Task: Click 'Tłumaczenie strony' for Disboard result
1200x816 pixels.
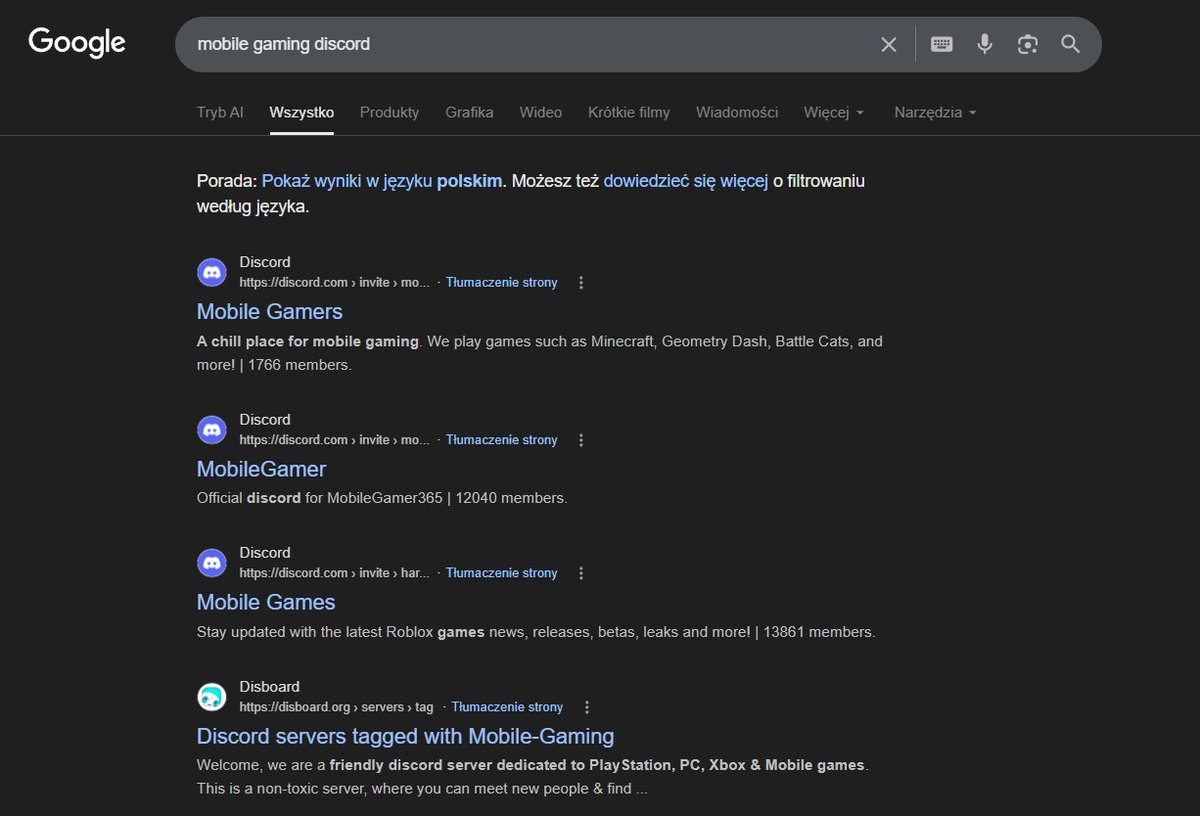Action: pos(507,707)
